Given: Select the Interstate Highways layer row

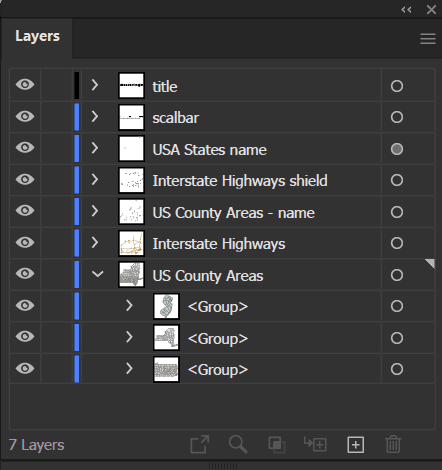Looking at the screenshot, I should (x=222, y=243).
